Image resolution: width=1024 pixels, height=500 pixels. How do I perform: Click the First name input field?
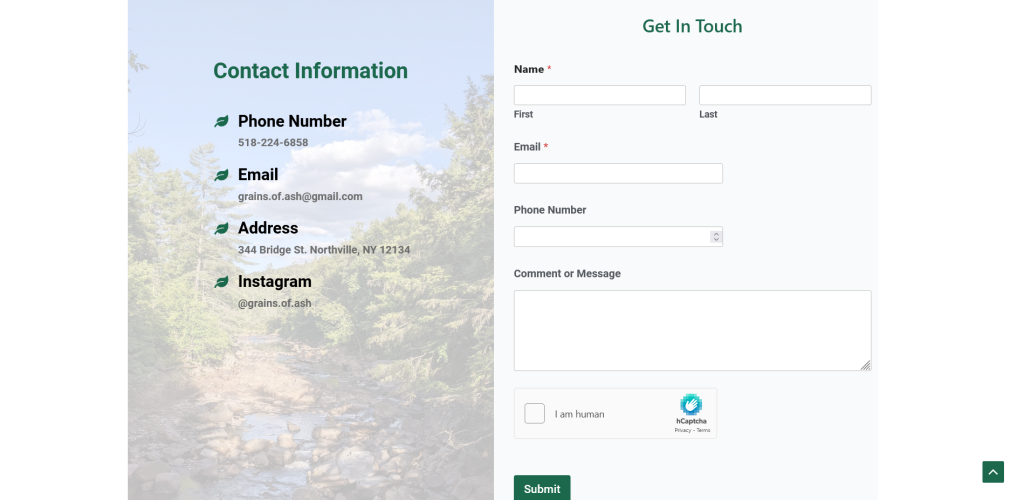pos(600,95)
